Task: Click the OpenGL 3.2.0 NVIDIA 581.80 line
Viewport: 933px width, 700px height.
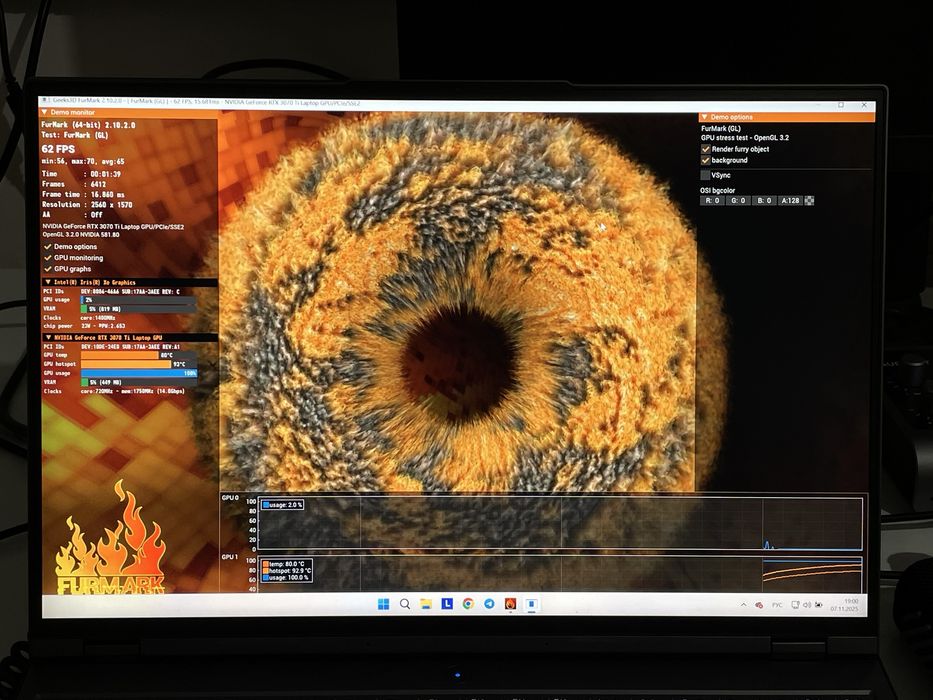Action: [x=81, y=235]
